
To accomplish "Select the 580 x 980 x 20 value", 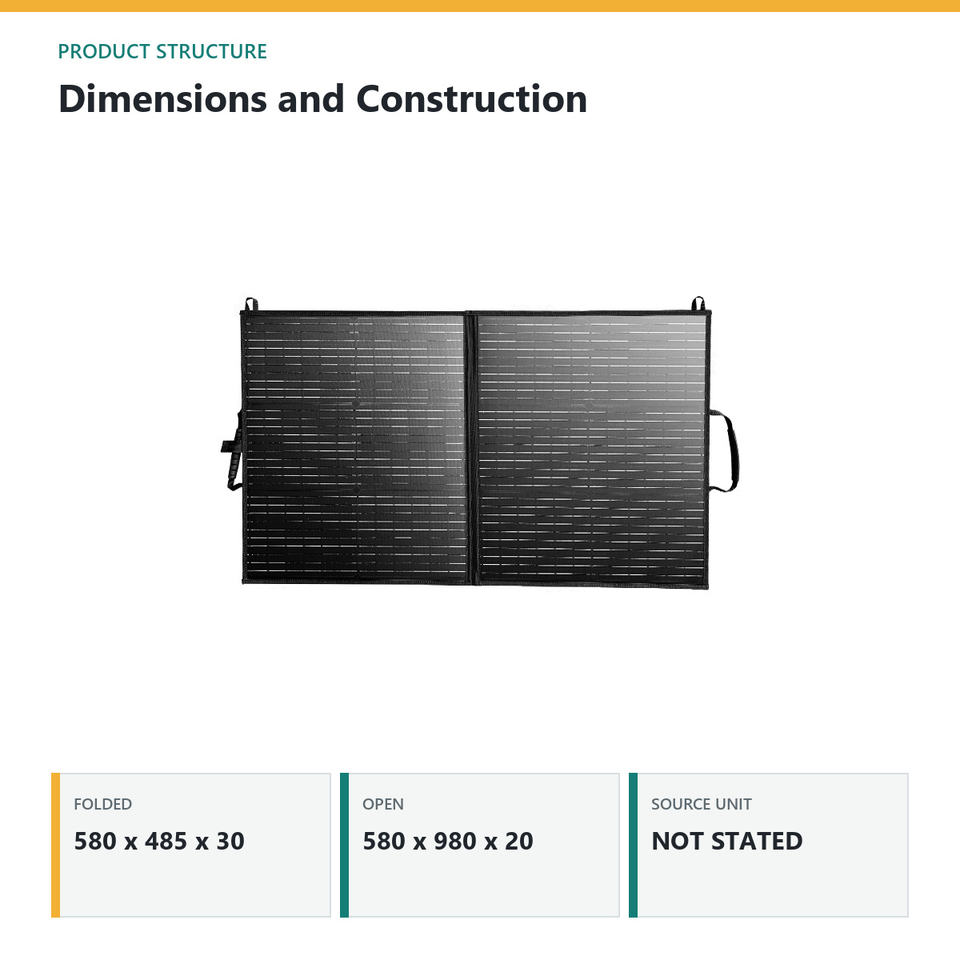I will pos(448,841).
